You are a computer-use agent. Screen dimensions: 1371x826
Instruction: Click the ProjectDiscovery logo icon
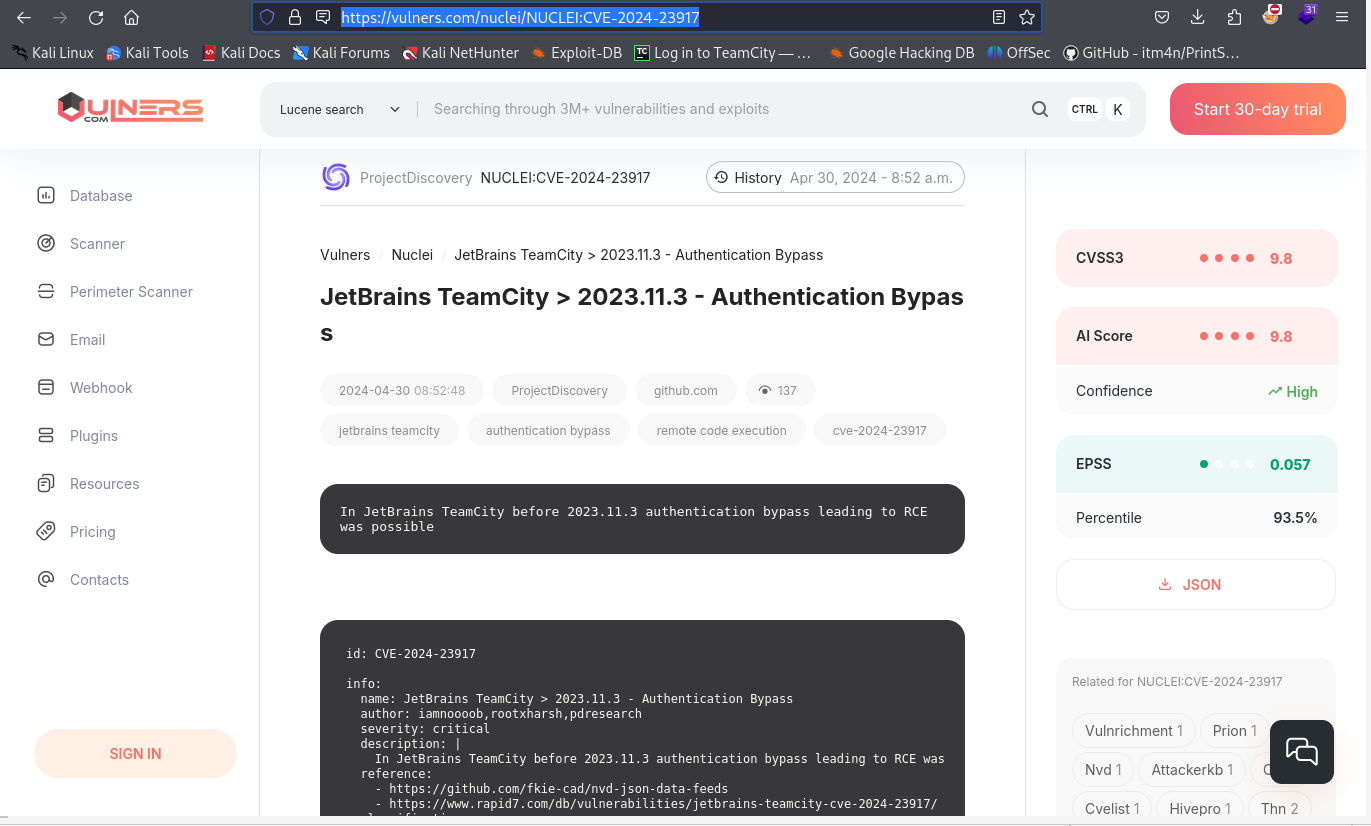click(336, 177)
